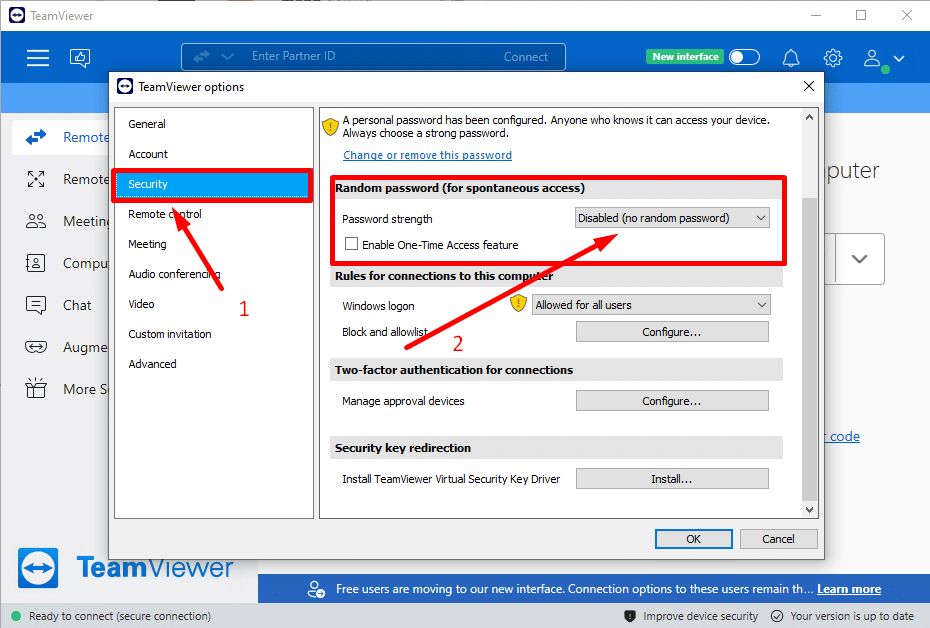Image resolution: width=930 pixels, height=628 pixels.
Task: Click Install for Virtual Security Key Driver
Action: tap(672, 479)
